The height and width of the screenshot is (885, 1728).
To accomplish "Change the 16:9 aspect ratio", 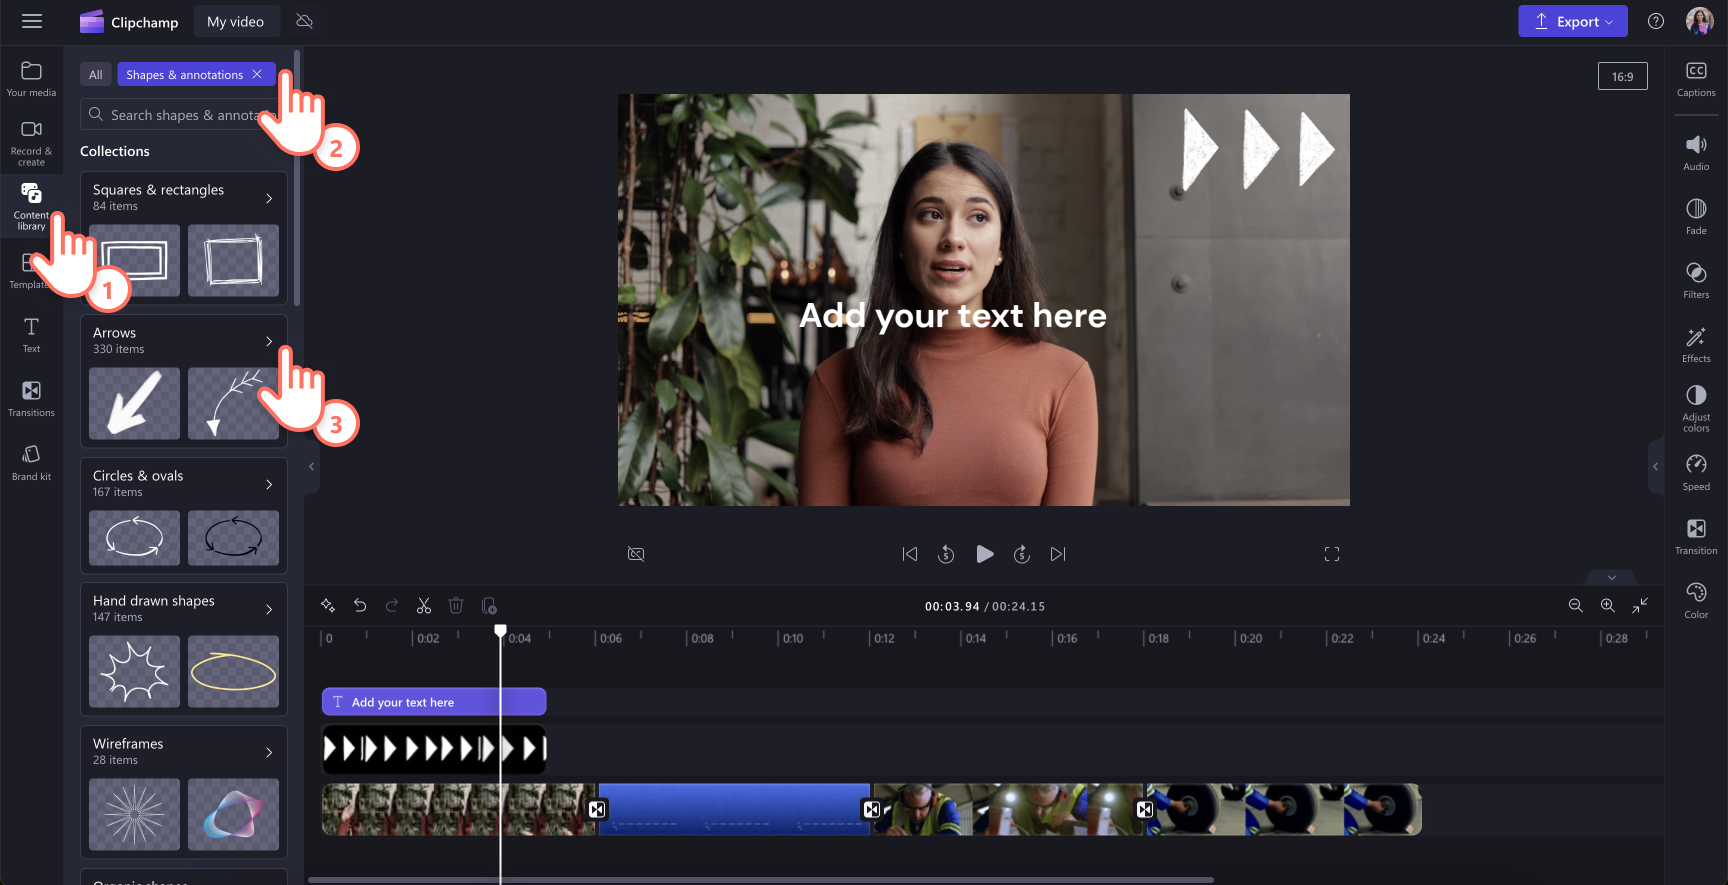I will pyautogui.click(x=1622, y=76).
